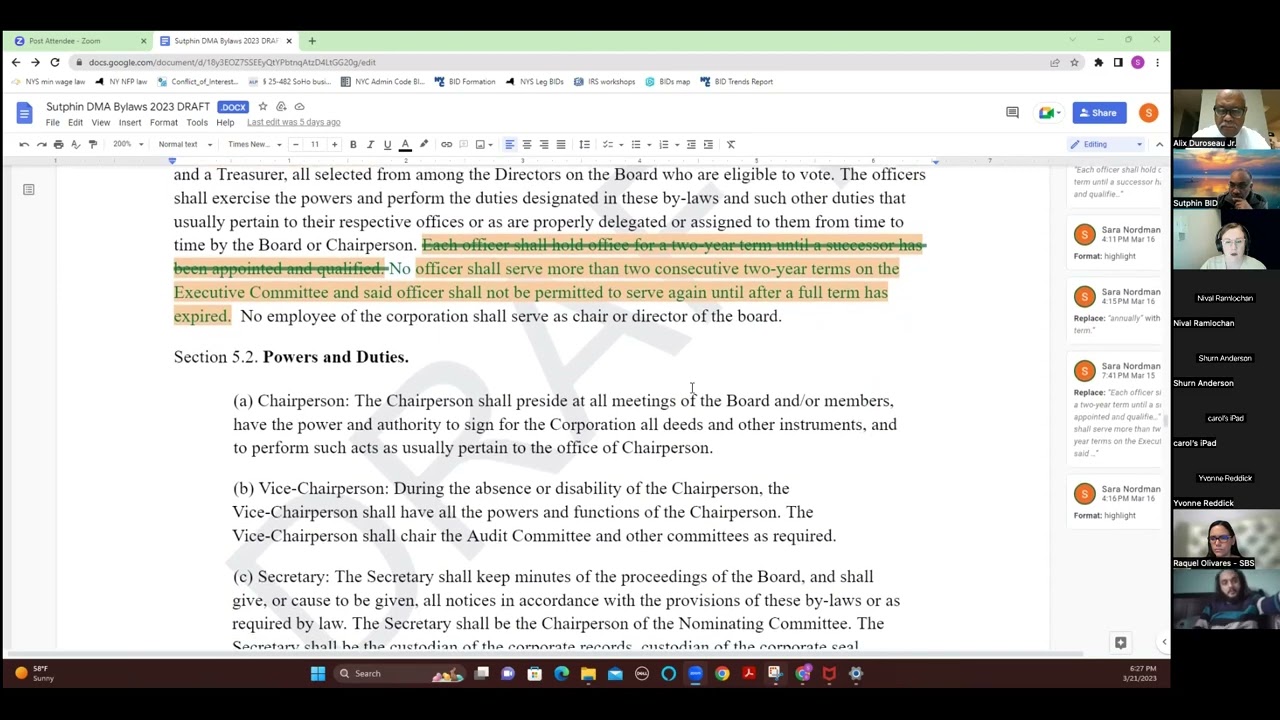
Task: Check the document cloud save status
Action: click(x=299, y=106)
